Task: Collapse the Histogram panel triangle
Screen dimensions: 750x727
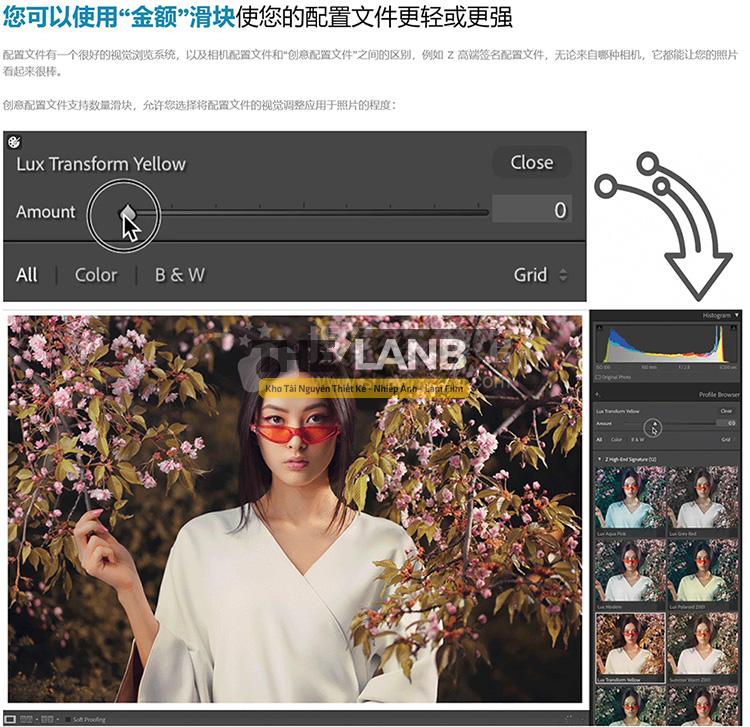Action: [x=737, y=315]
